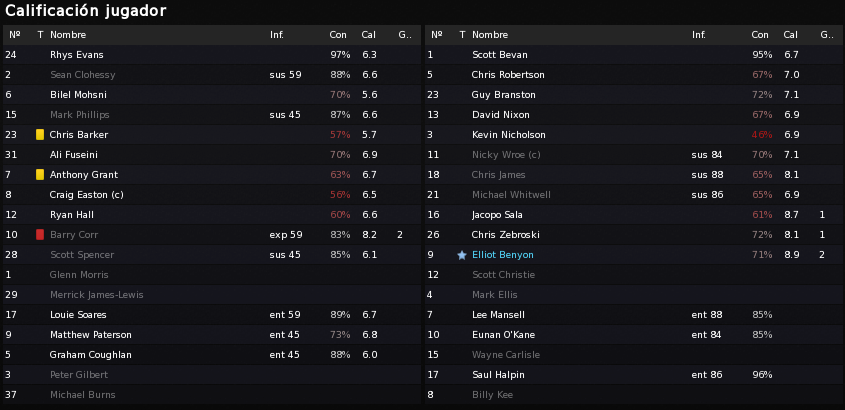Click the star icon beside Elliot Benyon
This screenshot has width=845, height=410.
[462, 255]
